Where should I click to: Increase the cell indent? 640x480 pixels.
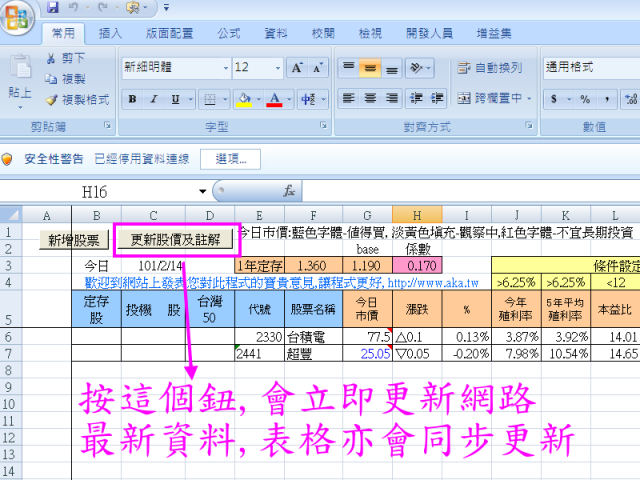pos(437,98)
